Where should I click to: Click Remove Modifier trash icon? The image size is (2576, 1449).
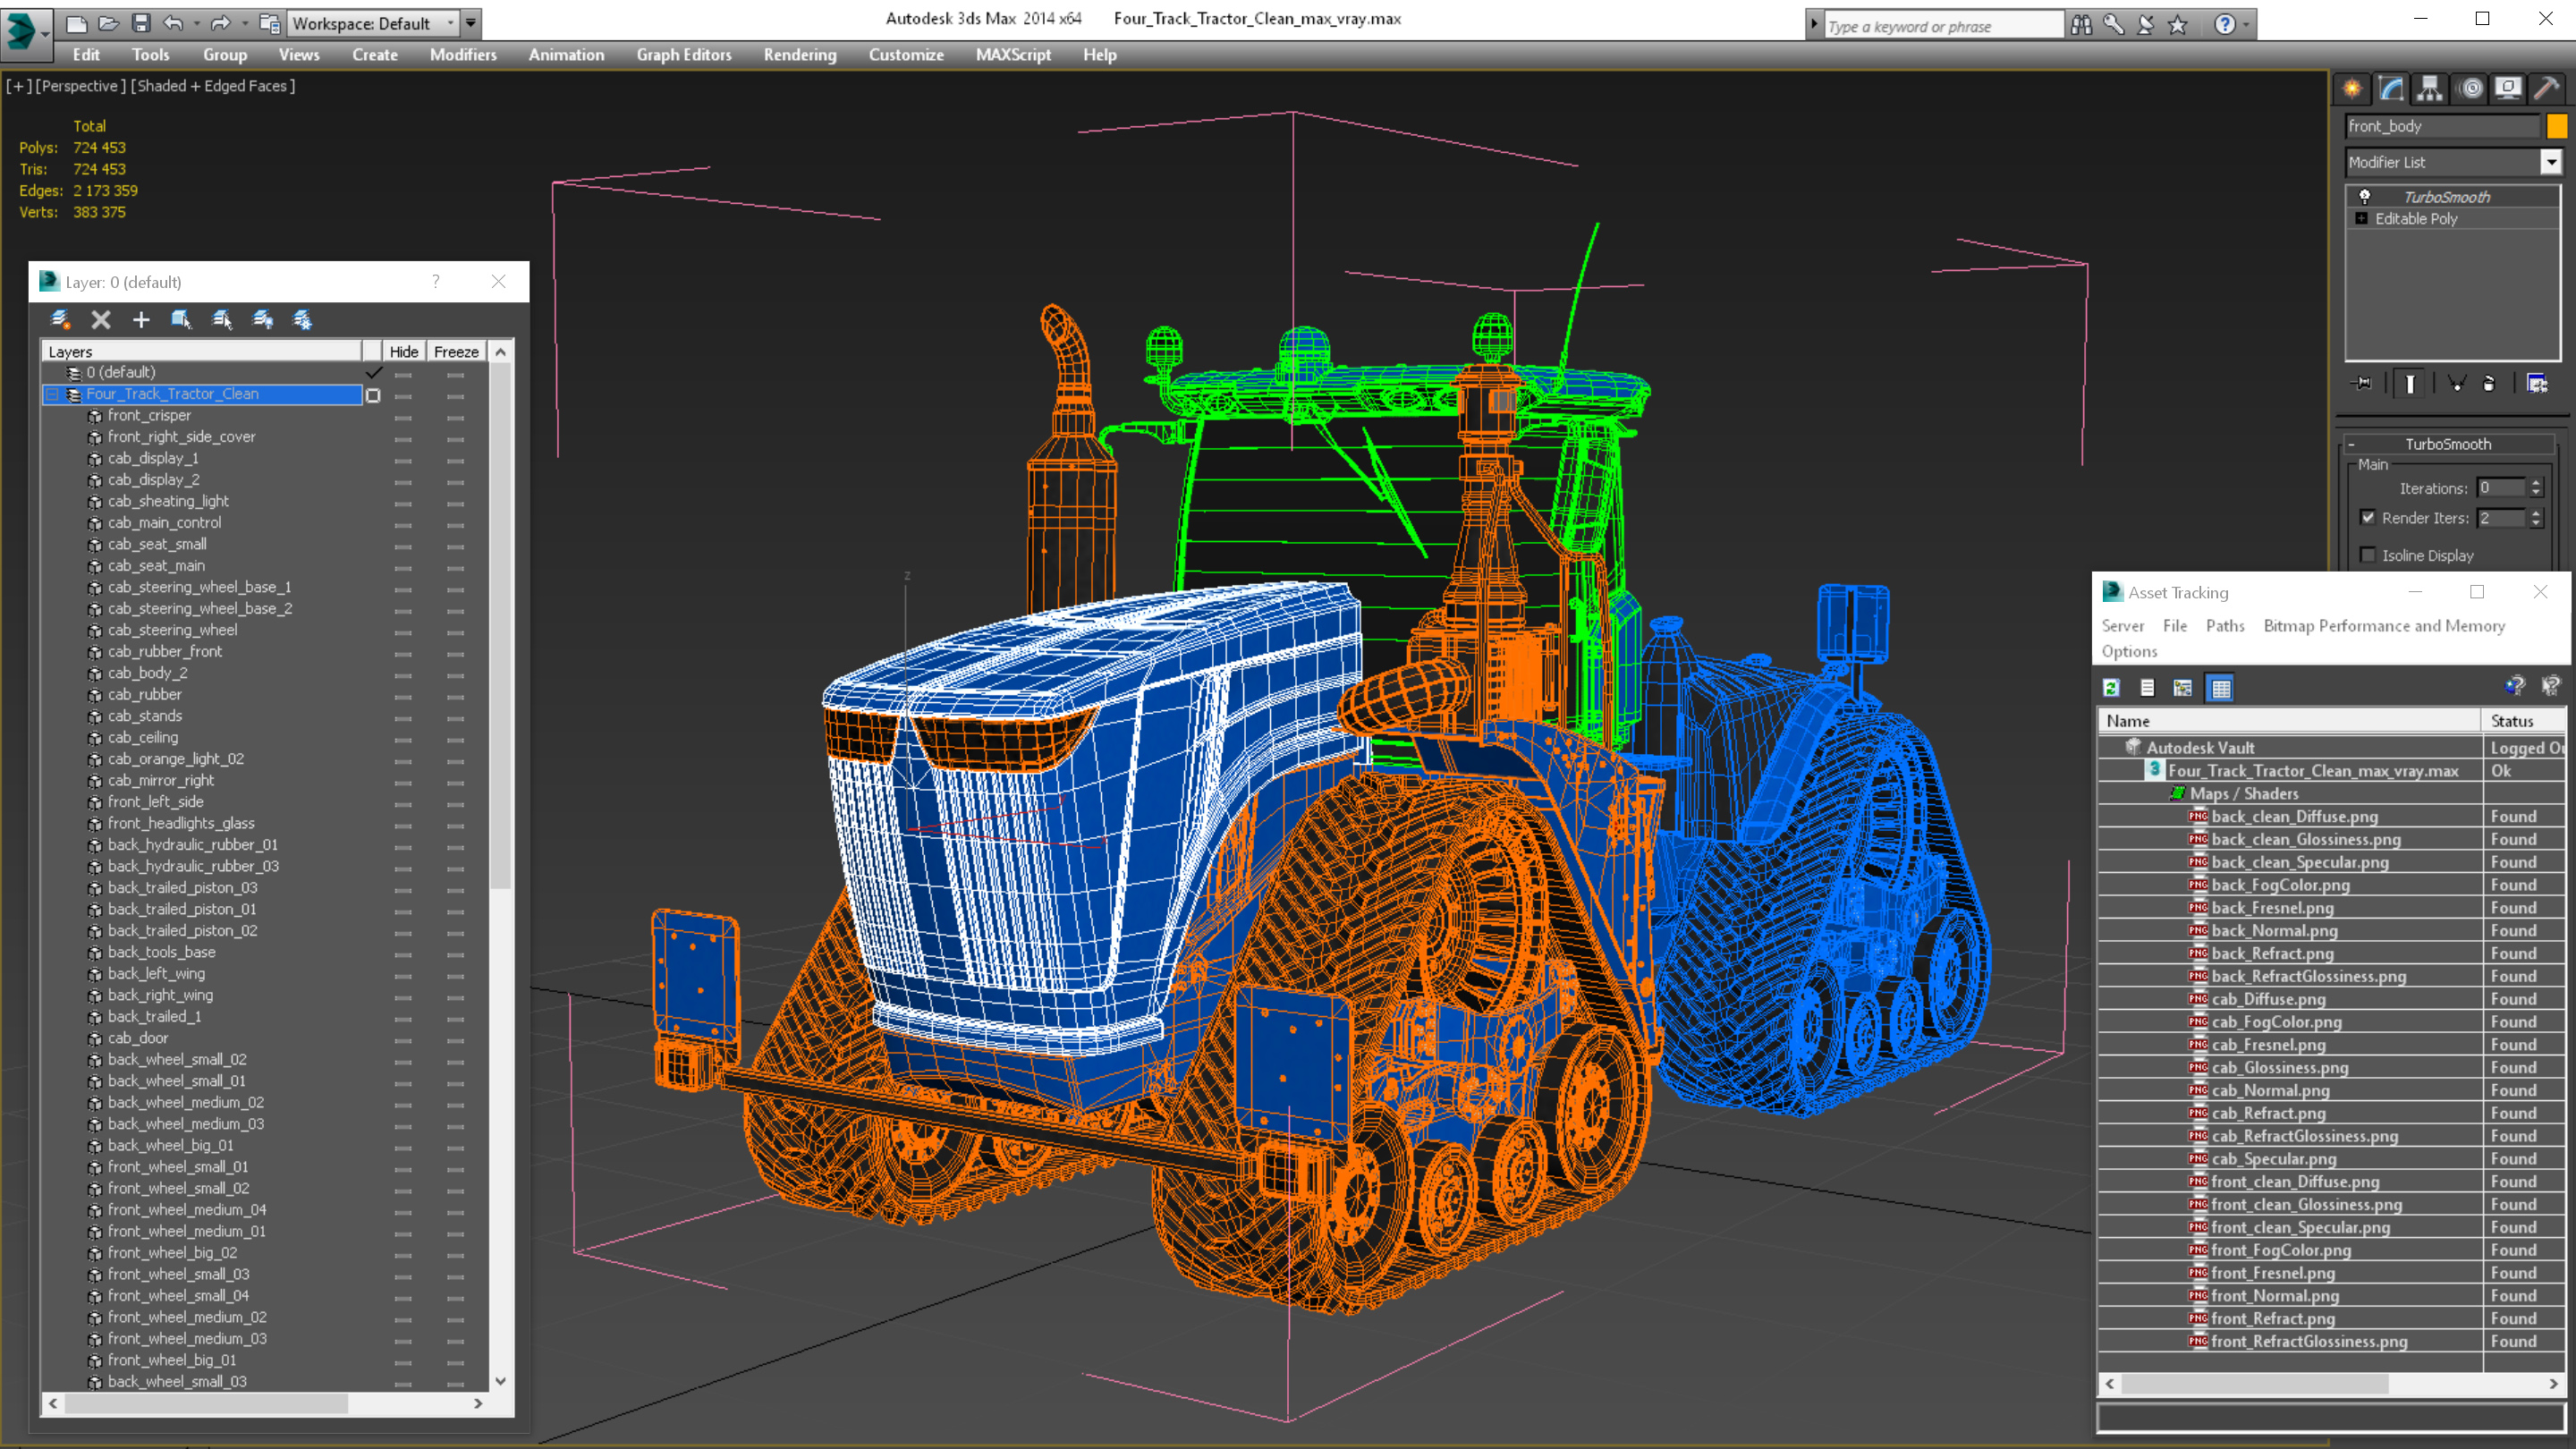pyautogui.click(x=2489, y=383)
